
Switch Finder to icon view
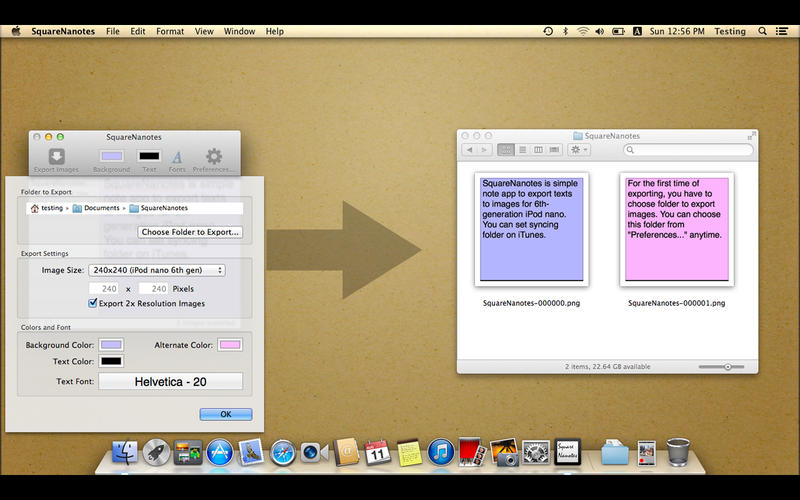(x=506, y=150)
